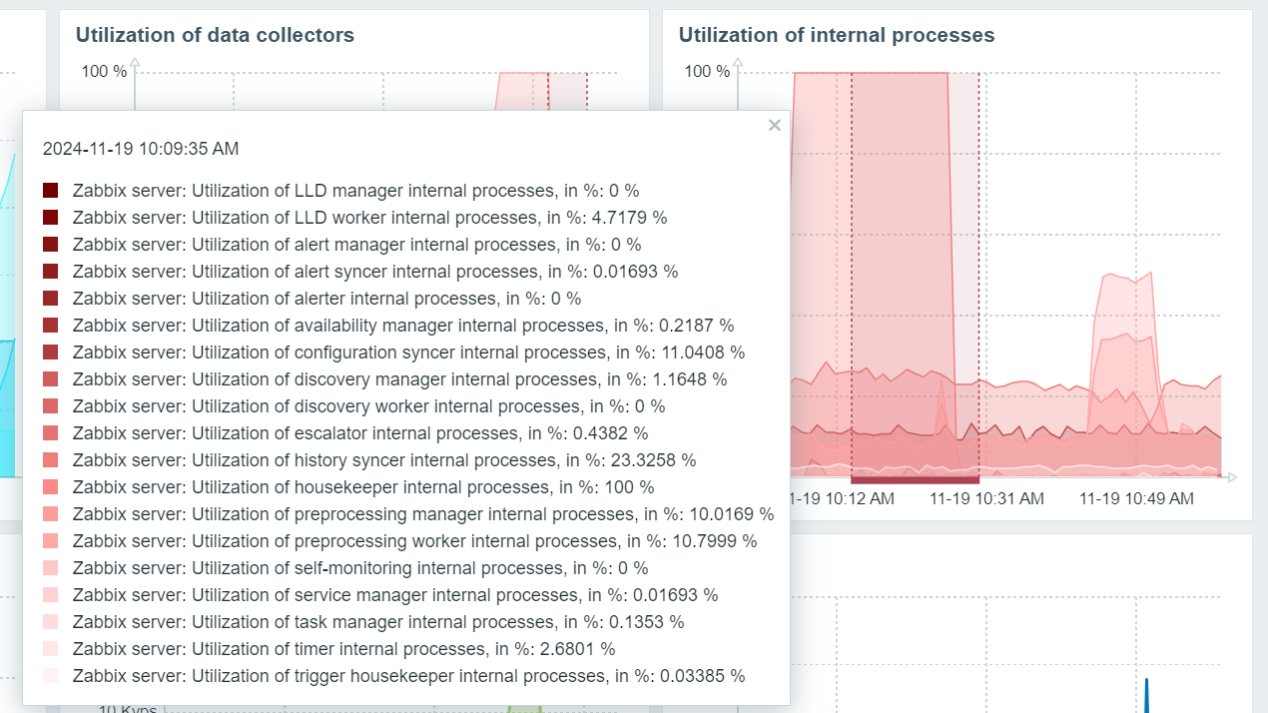
Task: Click the preprocessing worker legend entry text
Action: click(414, 541)
